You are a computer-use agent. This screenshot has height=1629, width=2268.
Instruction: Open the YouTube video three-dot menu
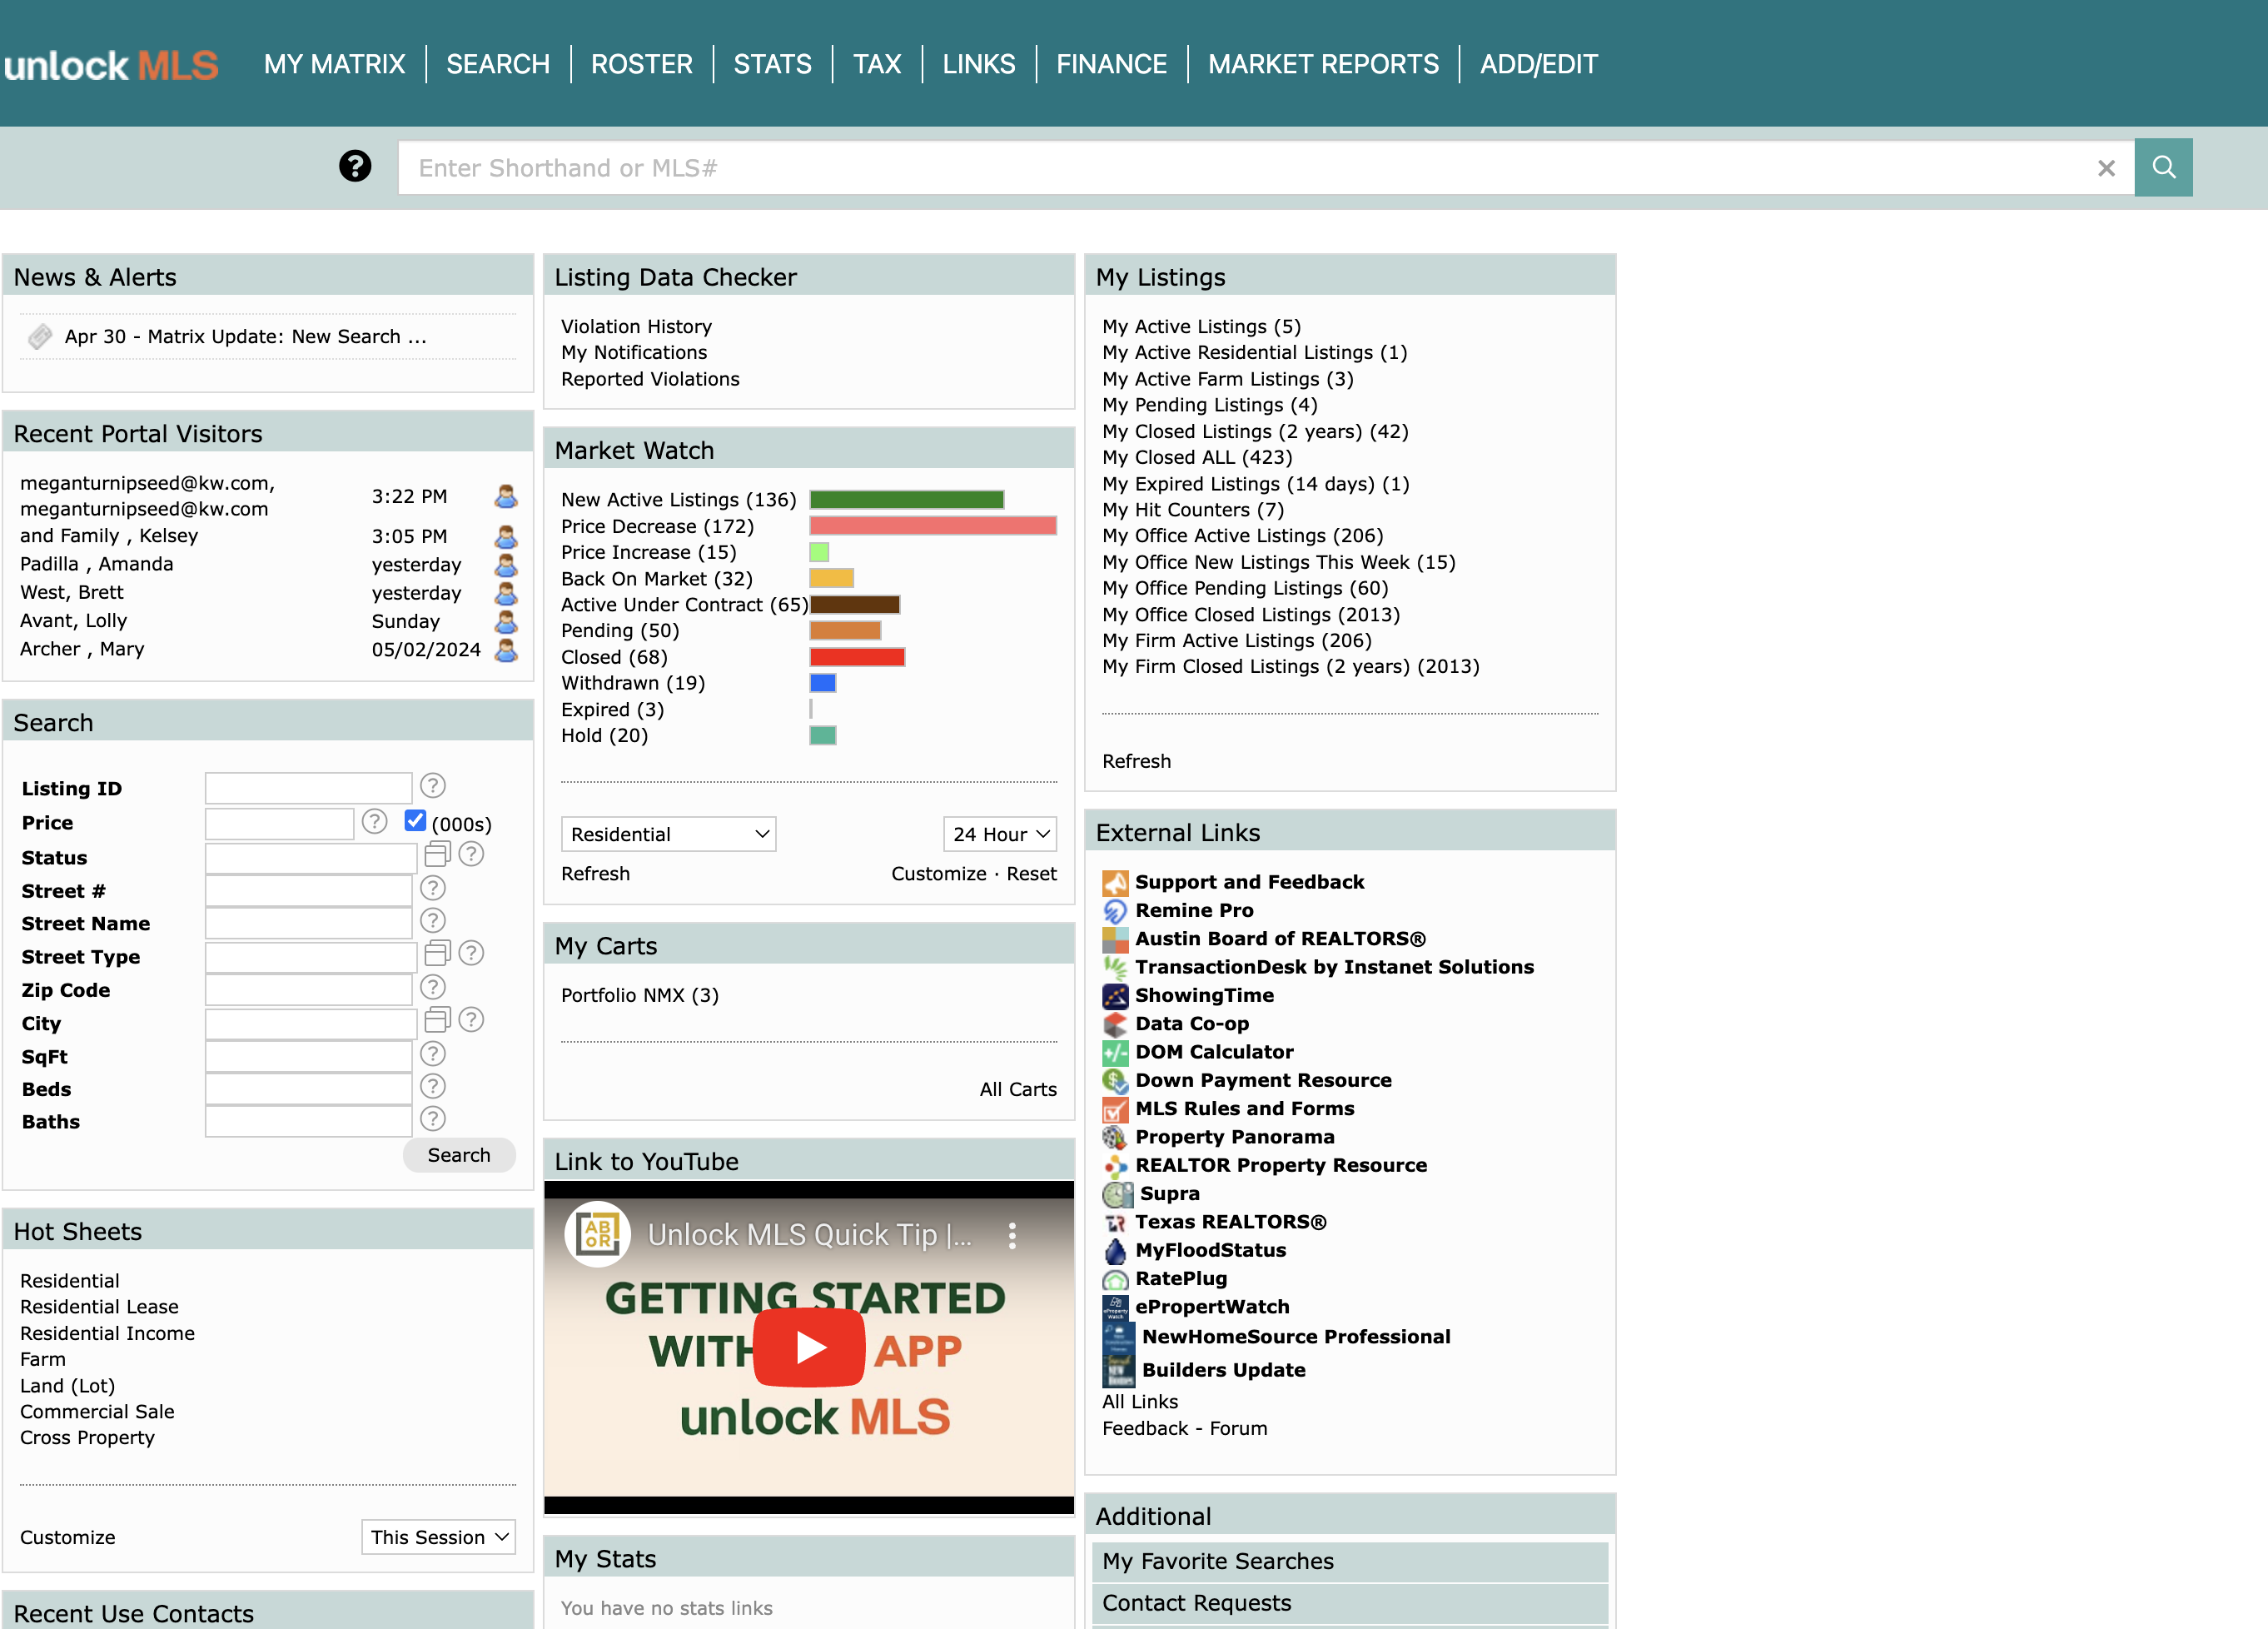pyautogui.click(x=1012, y=1235)
